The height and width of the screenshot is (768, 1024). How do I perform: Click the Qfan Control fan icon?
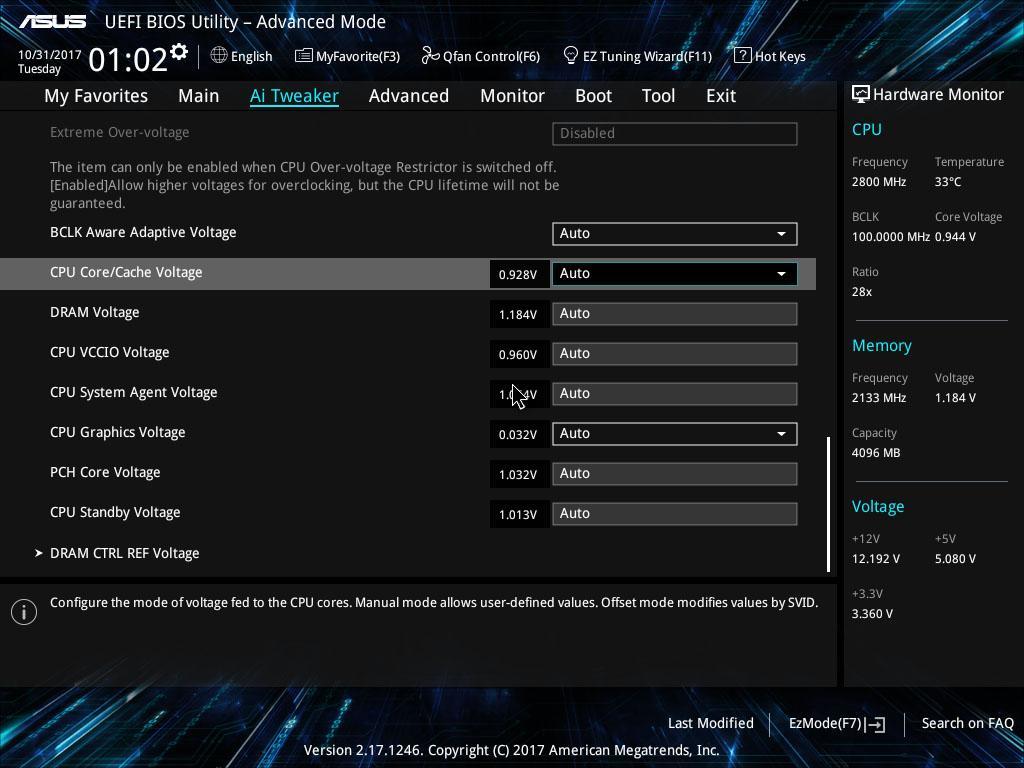pos(430,56)
